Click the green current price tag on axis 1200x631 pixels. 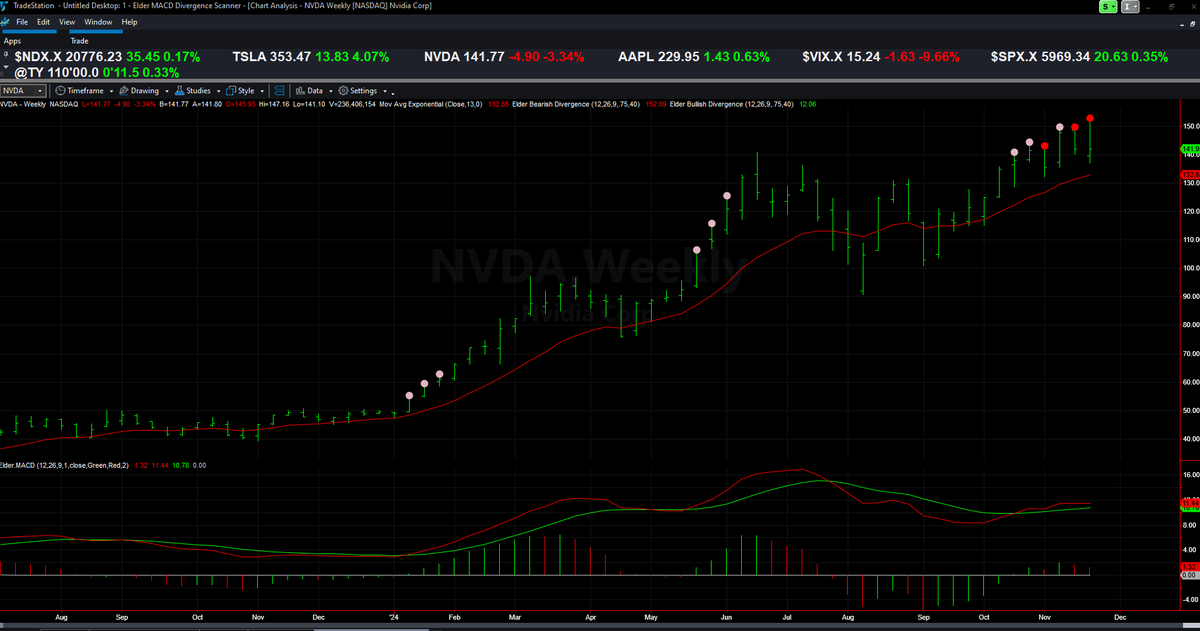tap(1190, 149)
